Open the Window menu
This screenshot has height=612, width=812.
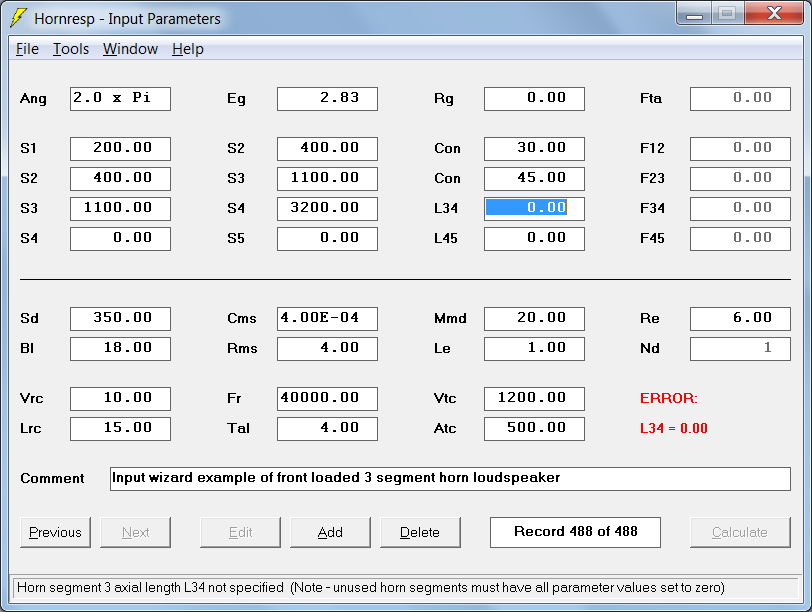(130, 49)
